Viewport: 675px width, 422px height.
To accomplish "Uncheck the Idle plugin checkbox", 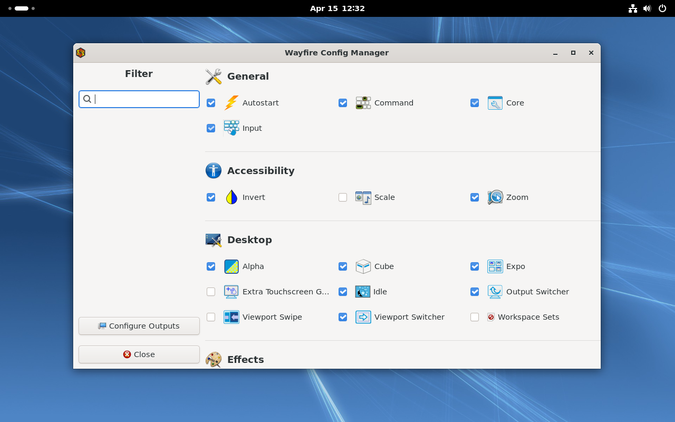I will point(343,292).
